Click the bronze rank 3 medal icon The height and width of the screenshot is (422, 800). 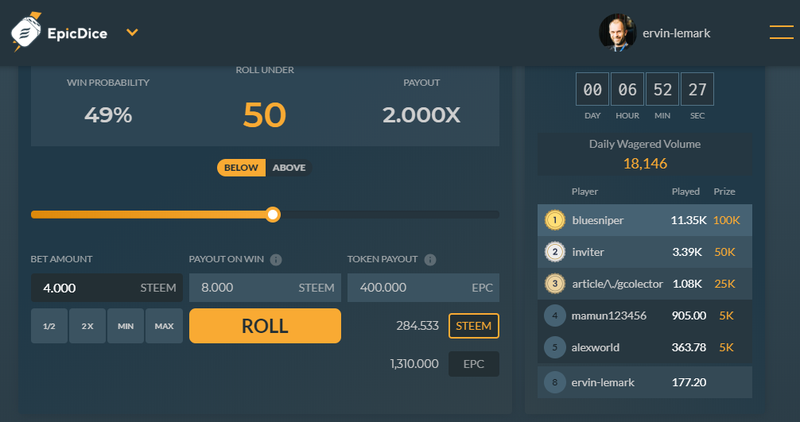tap(555, 283)
